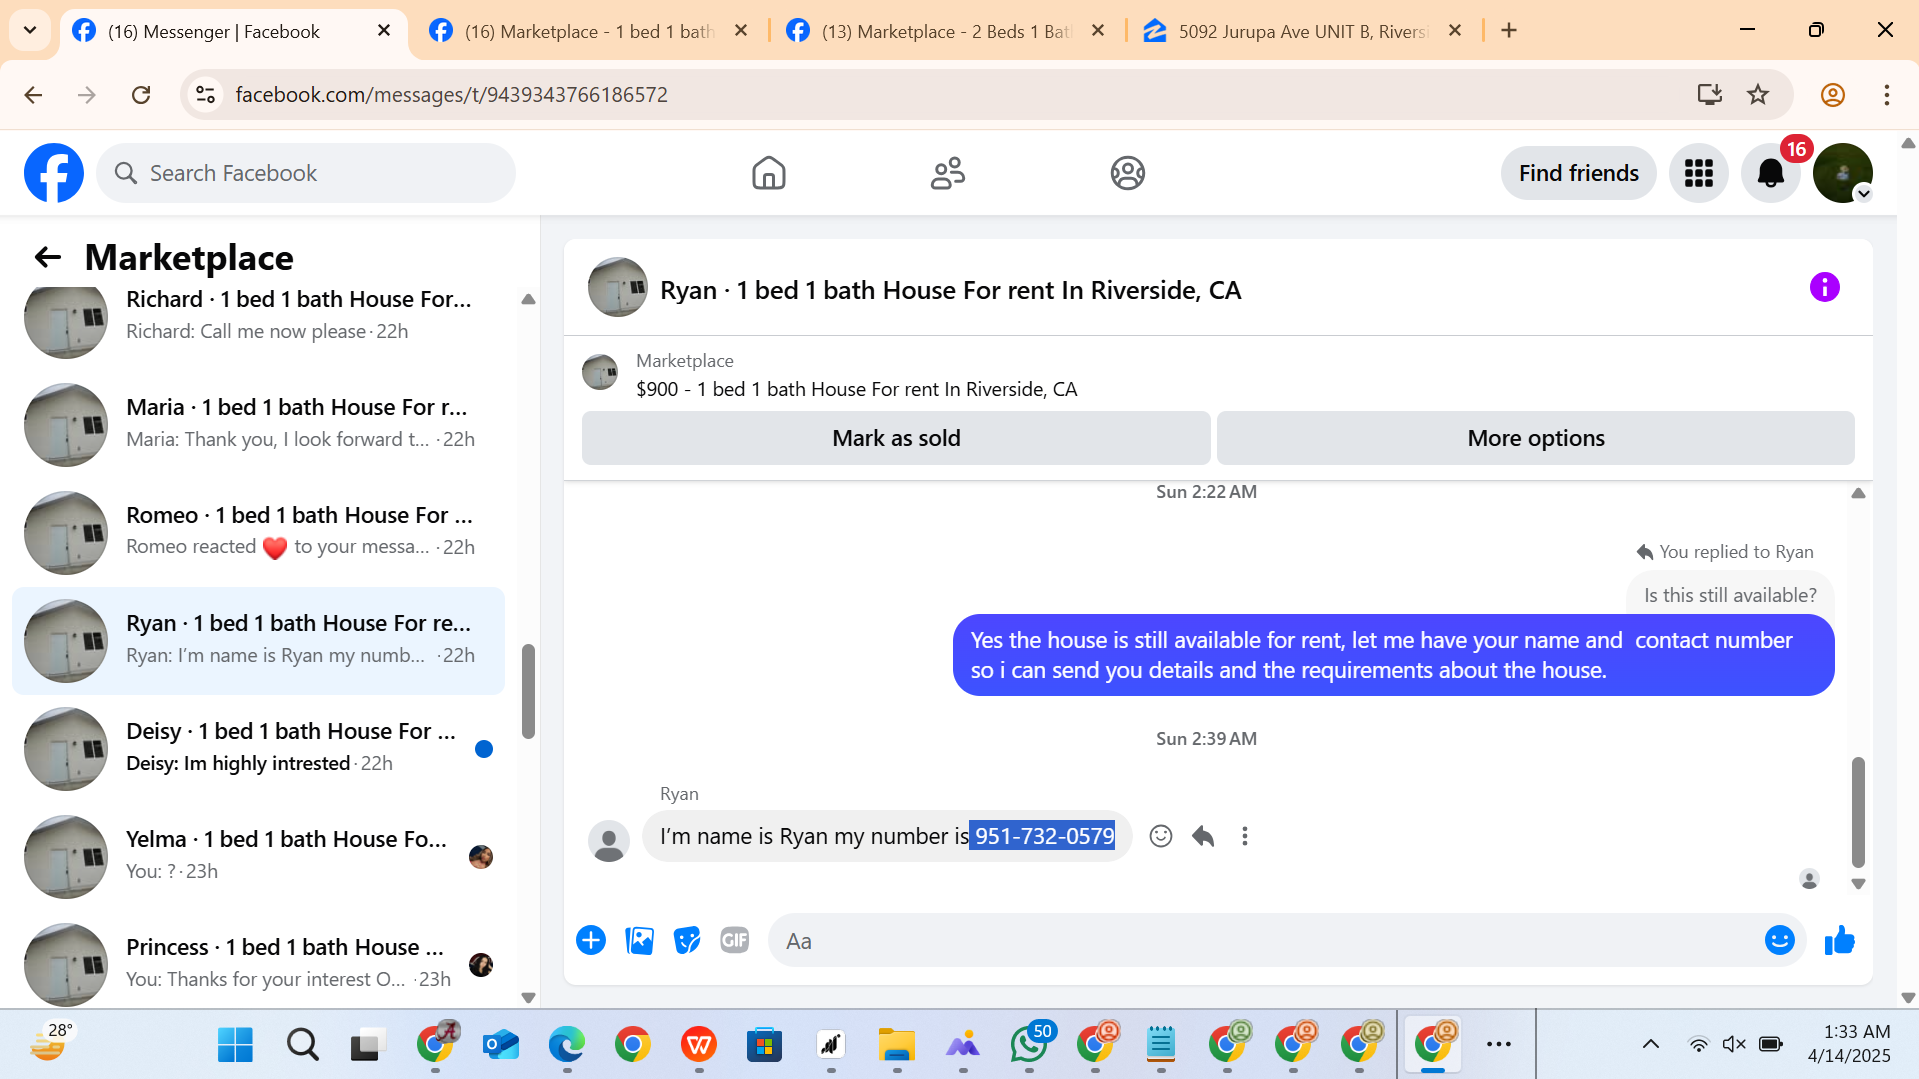
Task: View site information icon in address bar
Action: point(205,95)
